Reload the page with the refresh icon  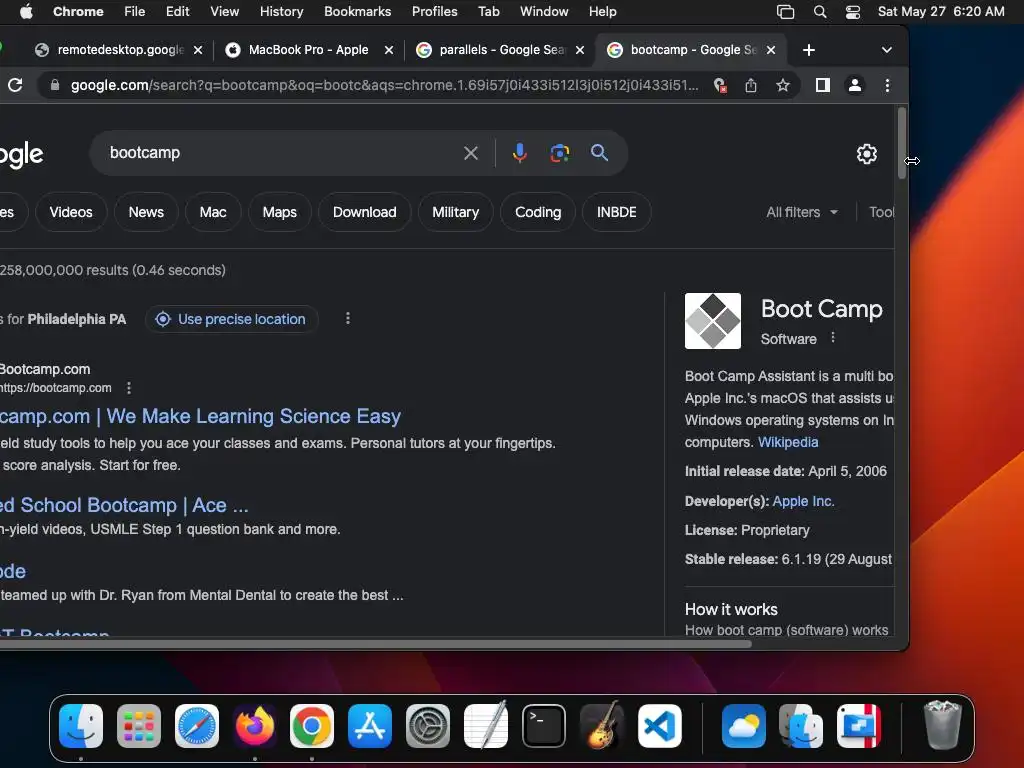pyautogui.click(x=15, y=85)
